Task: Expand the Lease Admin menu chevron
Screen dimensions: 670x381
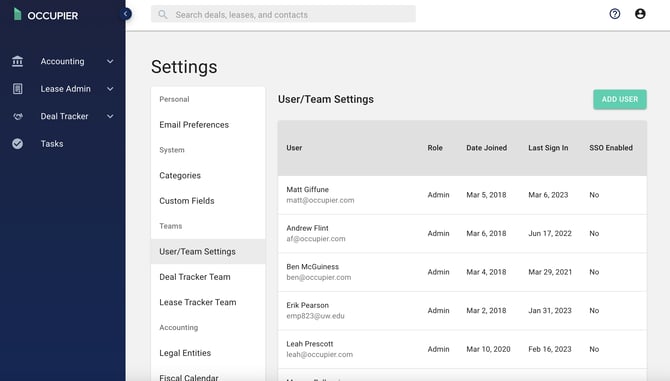Action: pos(110,89)
